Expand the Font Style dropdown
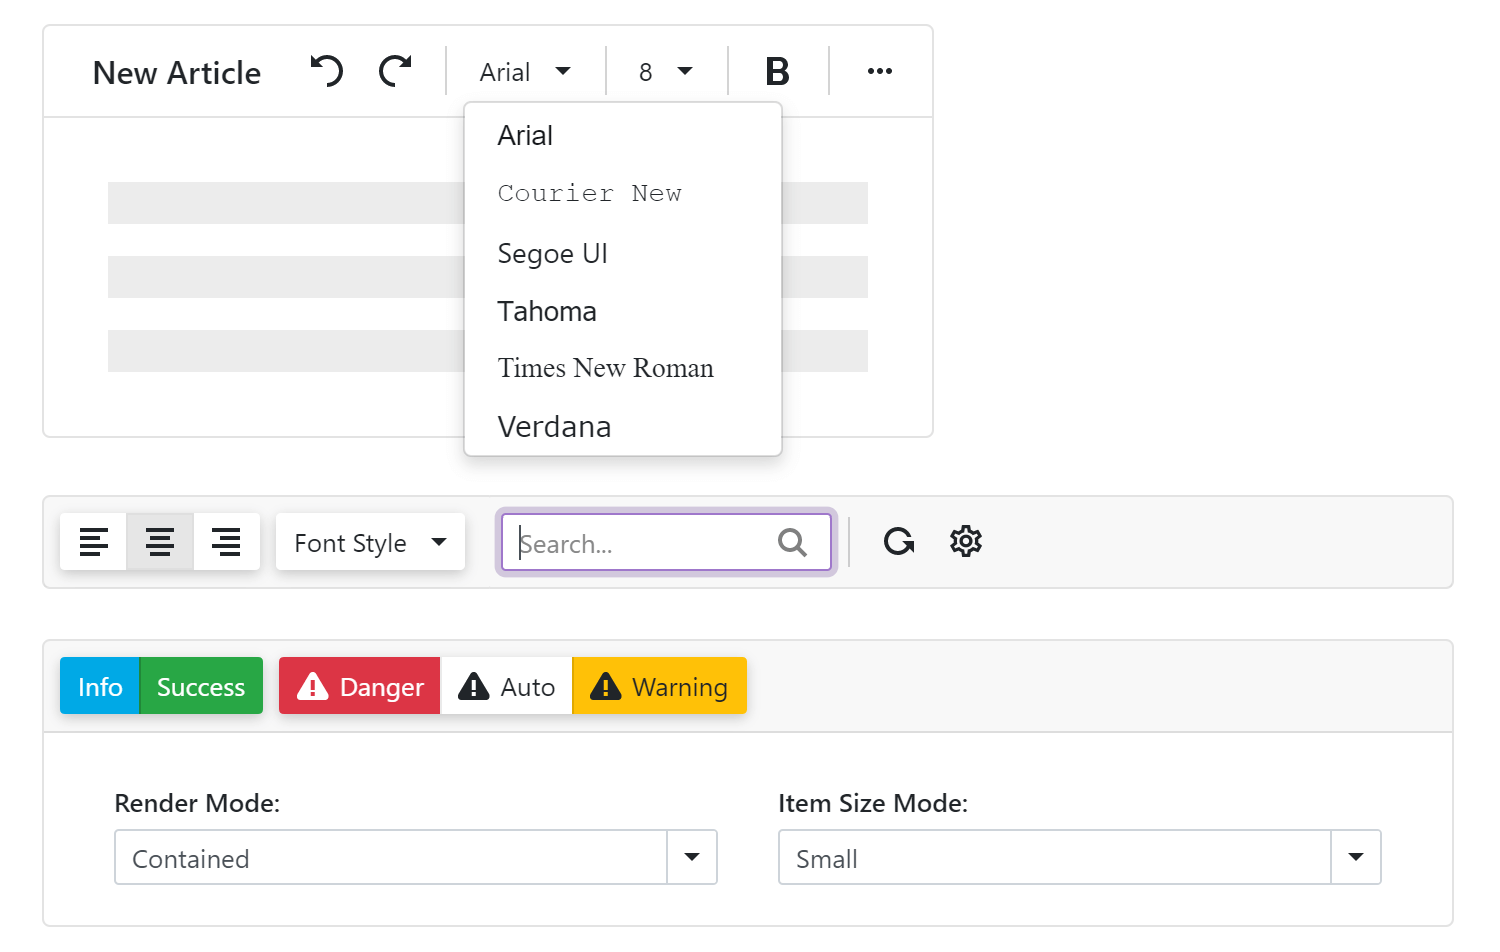Image resolution: width=1500 pixels, height=952 pixels. pyautogui.click(x=370, y=542)
